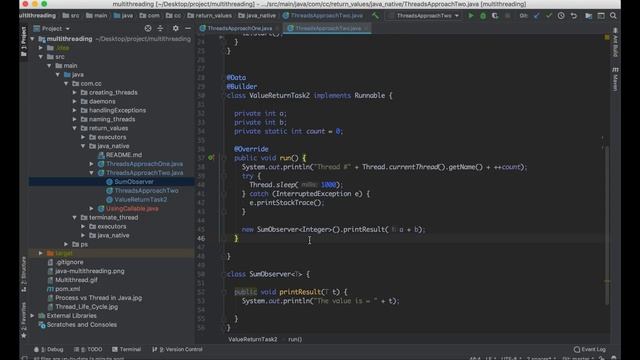Open the Terminal tool window tab
The height and width of the screenshot is (360, 640).
(127, 349)
